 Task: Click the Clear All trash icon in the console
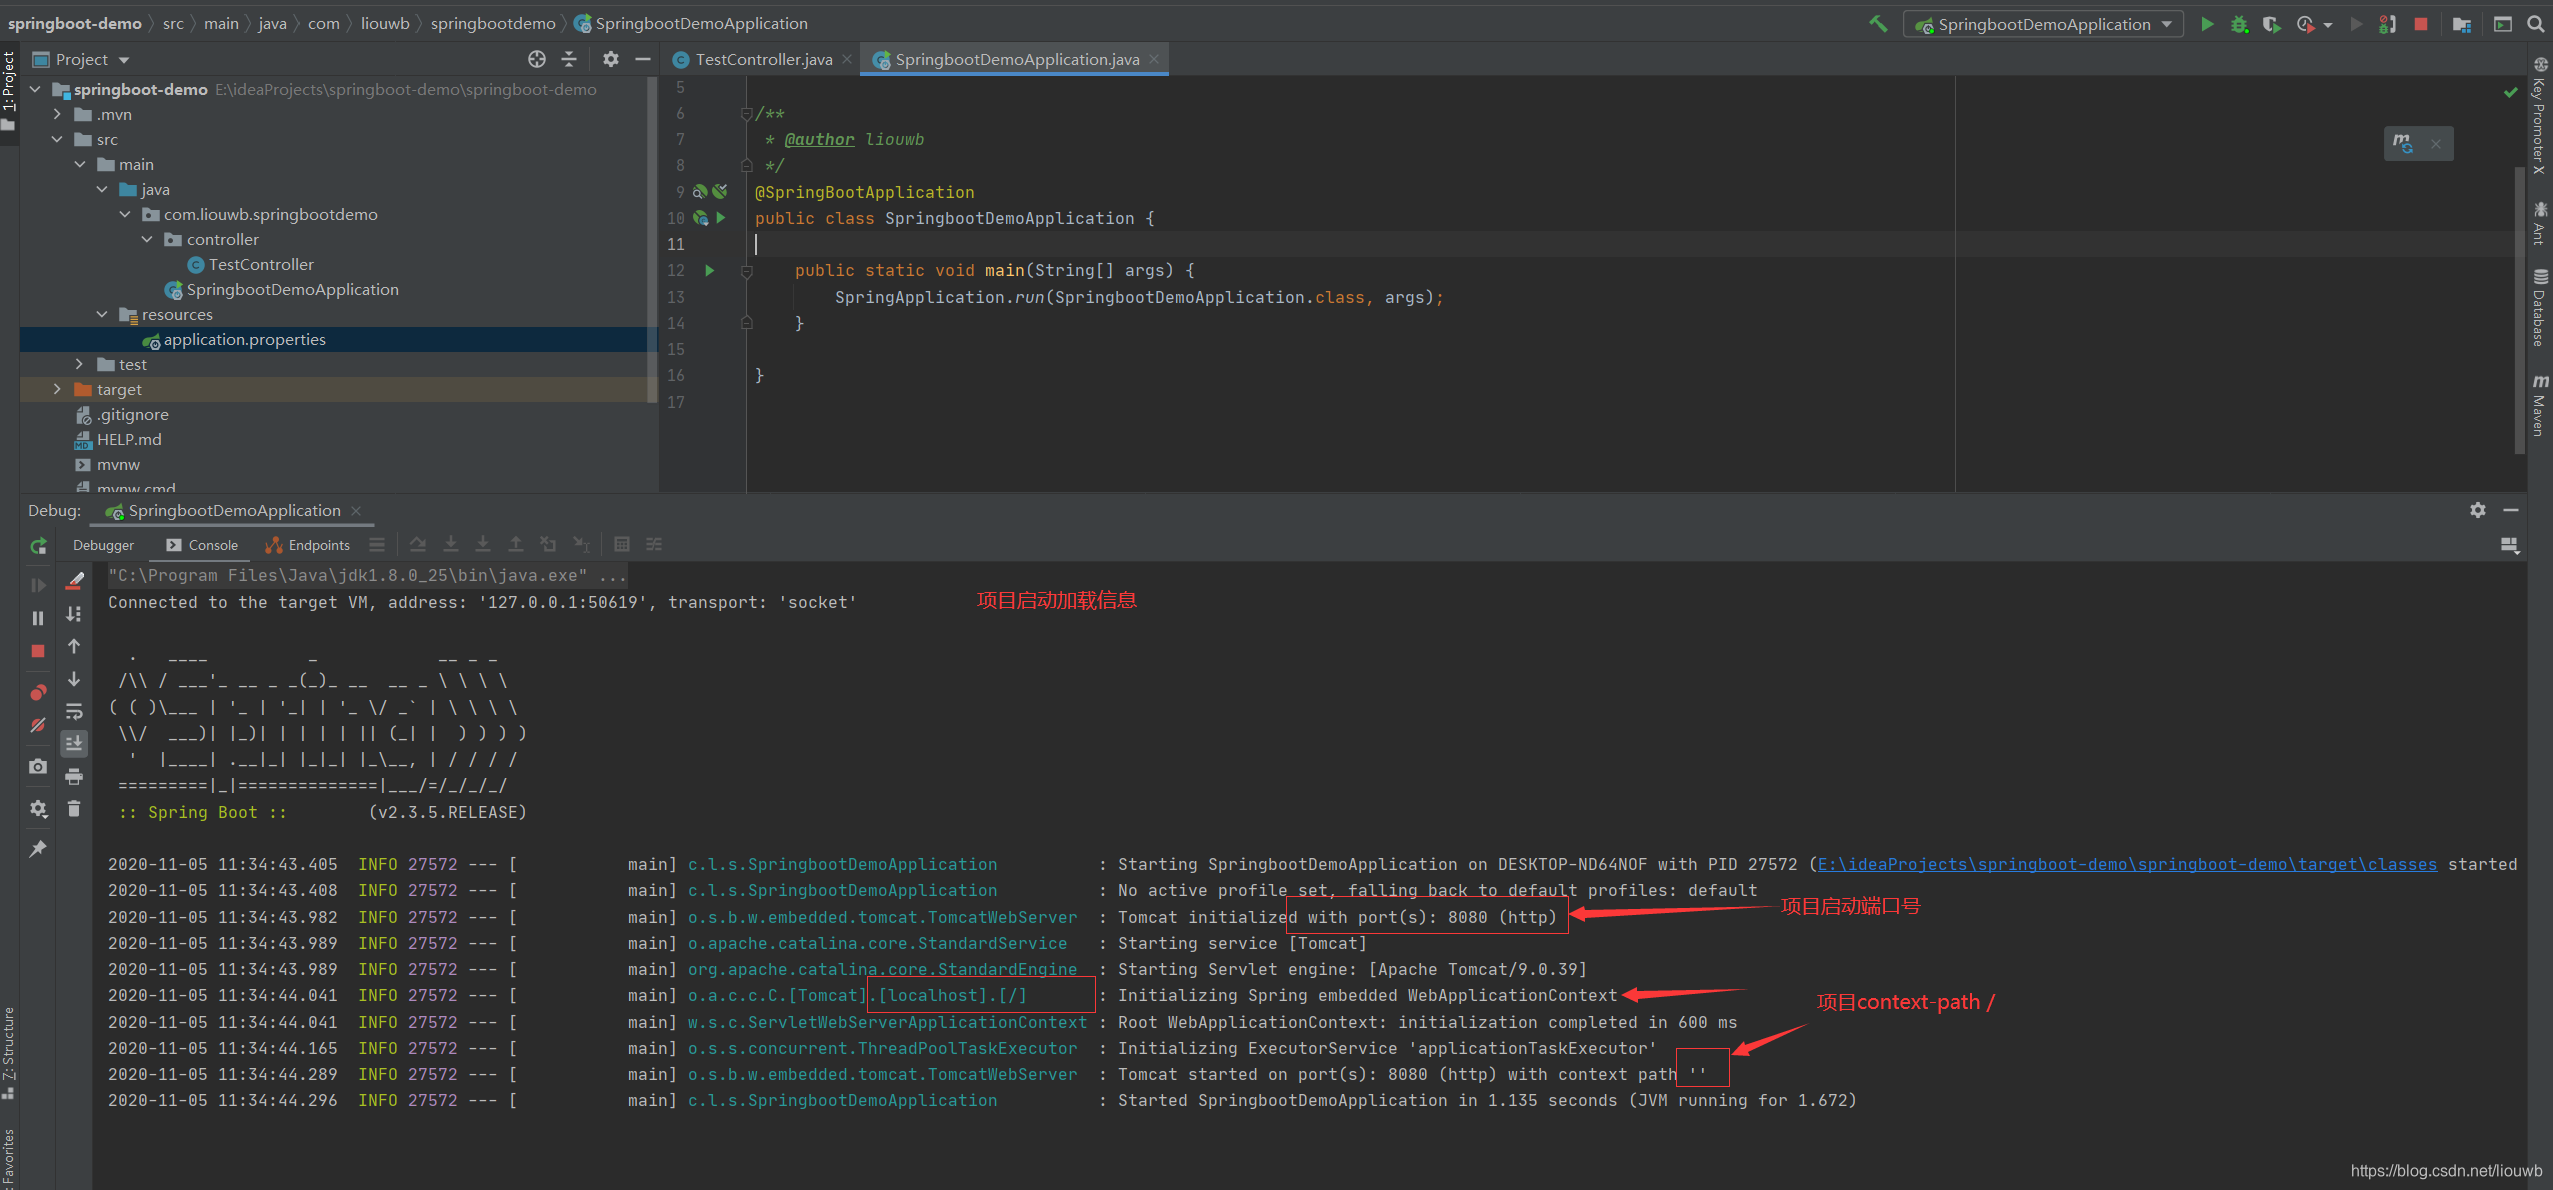[x=74, y=808]
